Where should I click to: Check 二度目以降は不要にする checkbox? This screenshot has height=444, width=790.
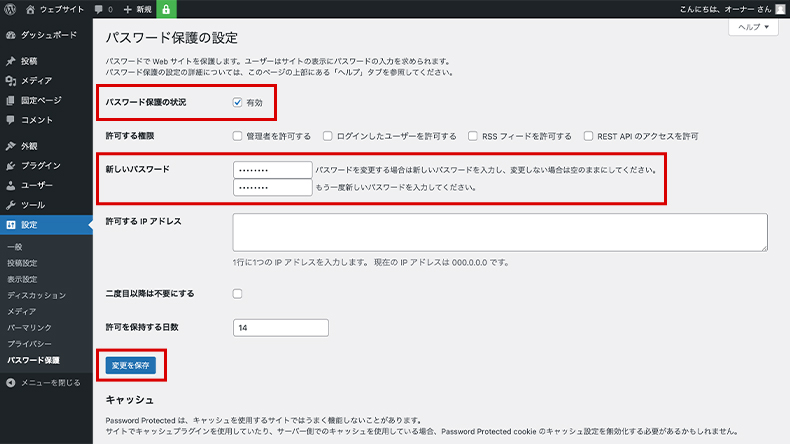click(x=237, y=294)
